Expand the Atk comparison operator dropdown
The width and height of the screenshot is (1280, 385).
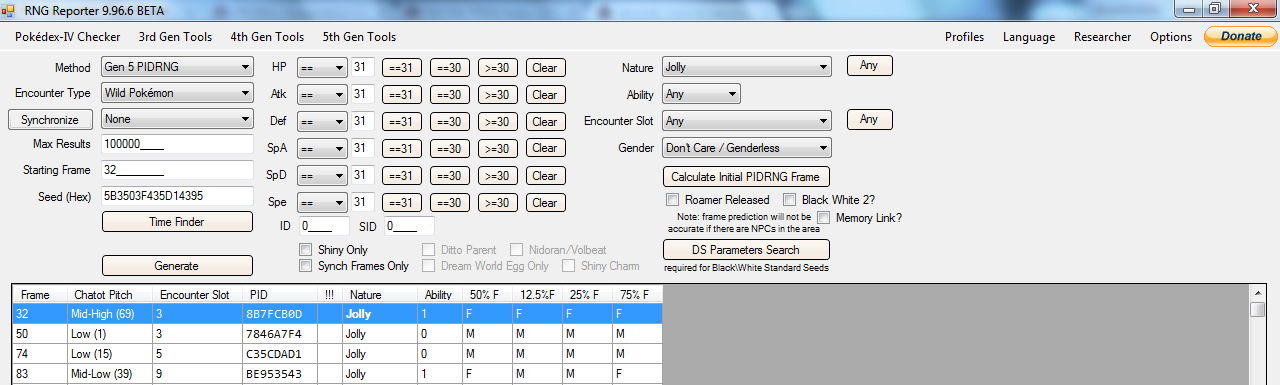pyautogui.click(x=322, y=95)
